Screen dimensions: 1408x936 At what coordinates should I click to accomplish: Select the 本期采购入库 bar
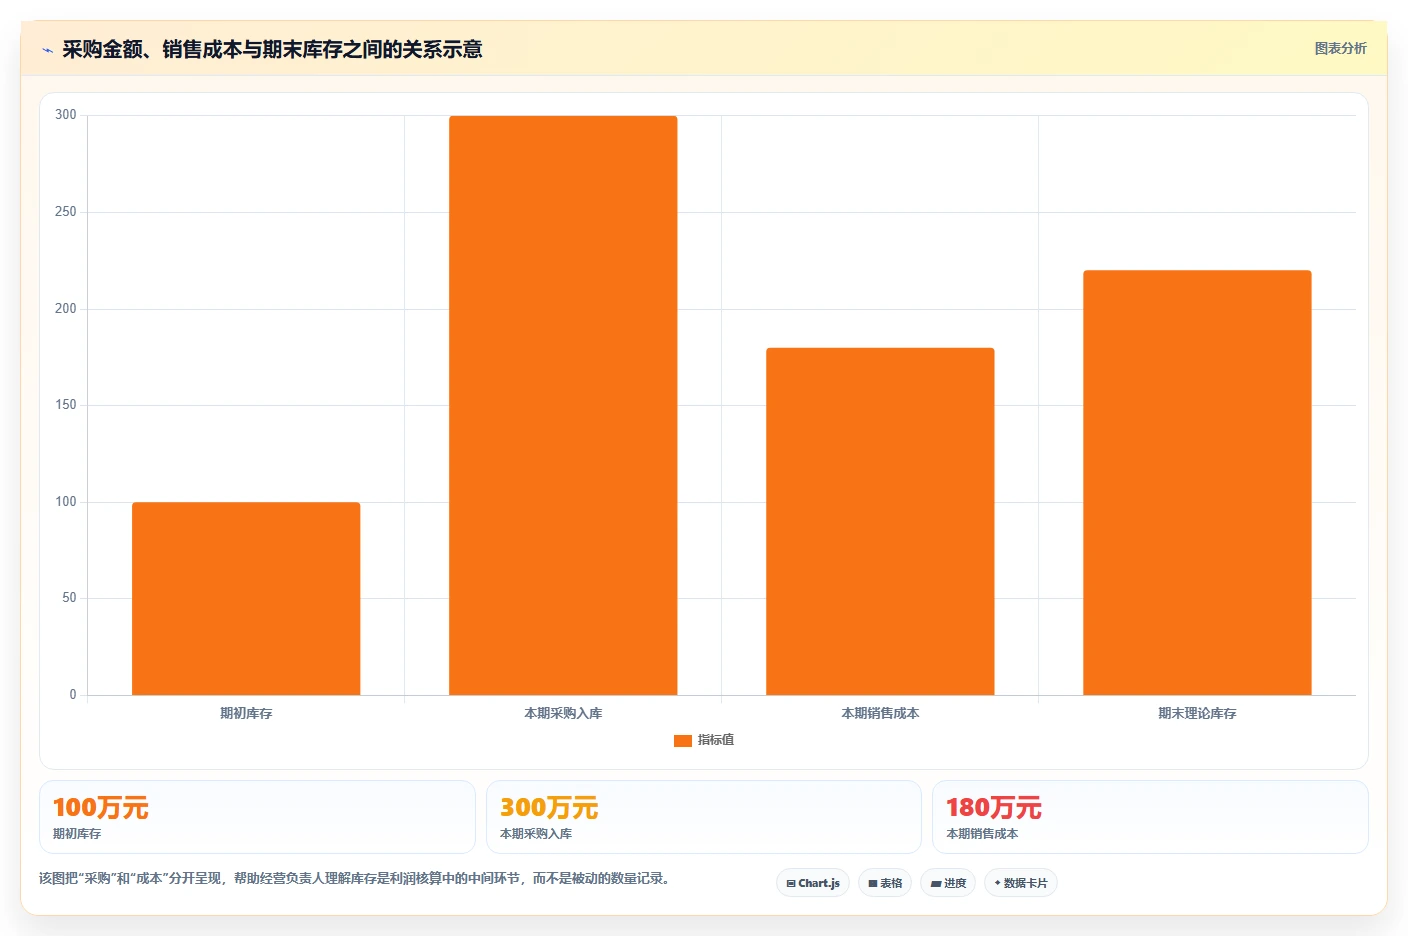(x=563, y=405)
